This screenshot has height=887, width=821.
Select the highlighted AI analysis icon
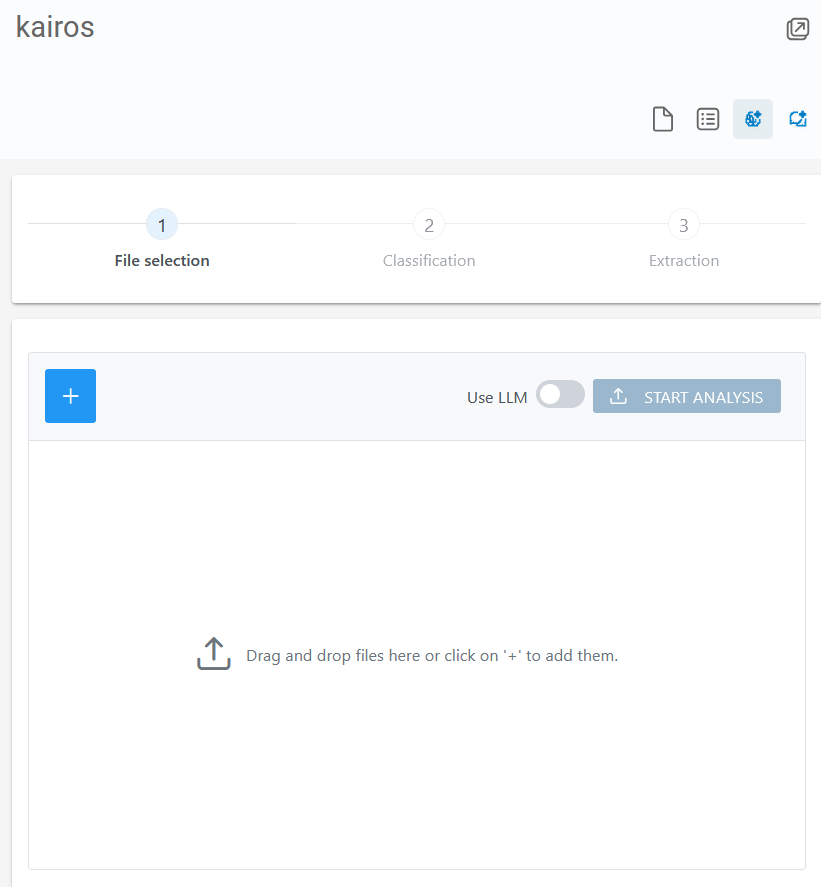pyautogui.click(x=753, y=119)
